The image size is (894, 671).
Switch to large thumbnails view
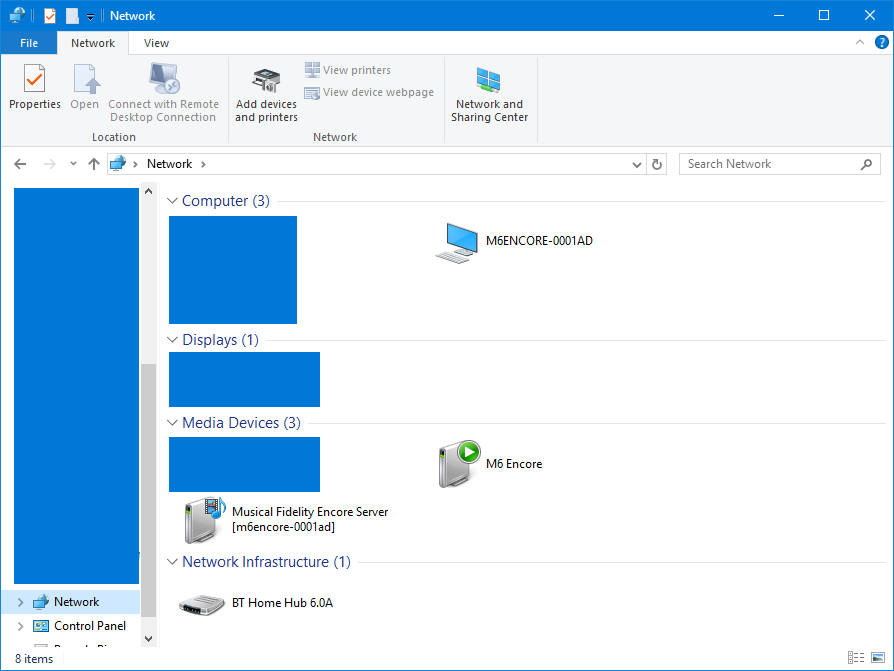coord(877,658)
